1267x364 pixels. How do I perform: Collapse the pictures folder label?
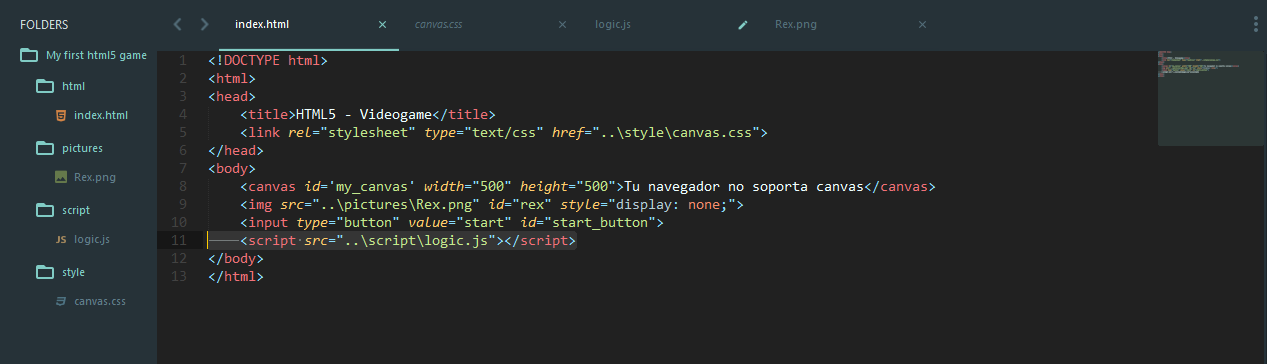pos(82,148)
